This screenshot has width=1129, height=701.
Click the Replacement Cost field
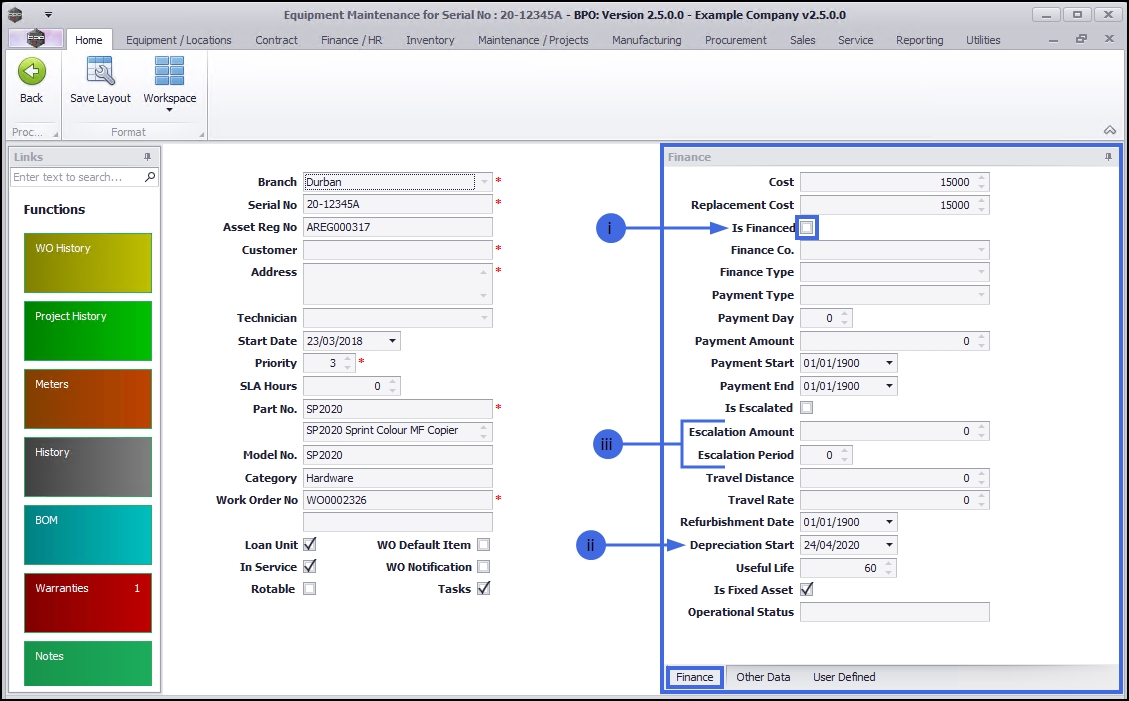coord(894,205)
